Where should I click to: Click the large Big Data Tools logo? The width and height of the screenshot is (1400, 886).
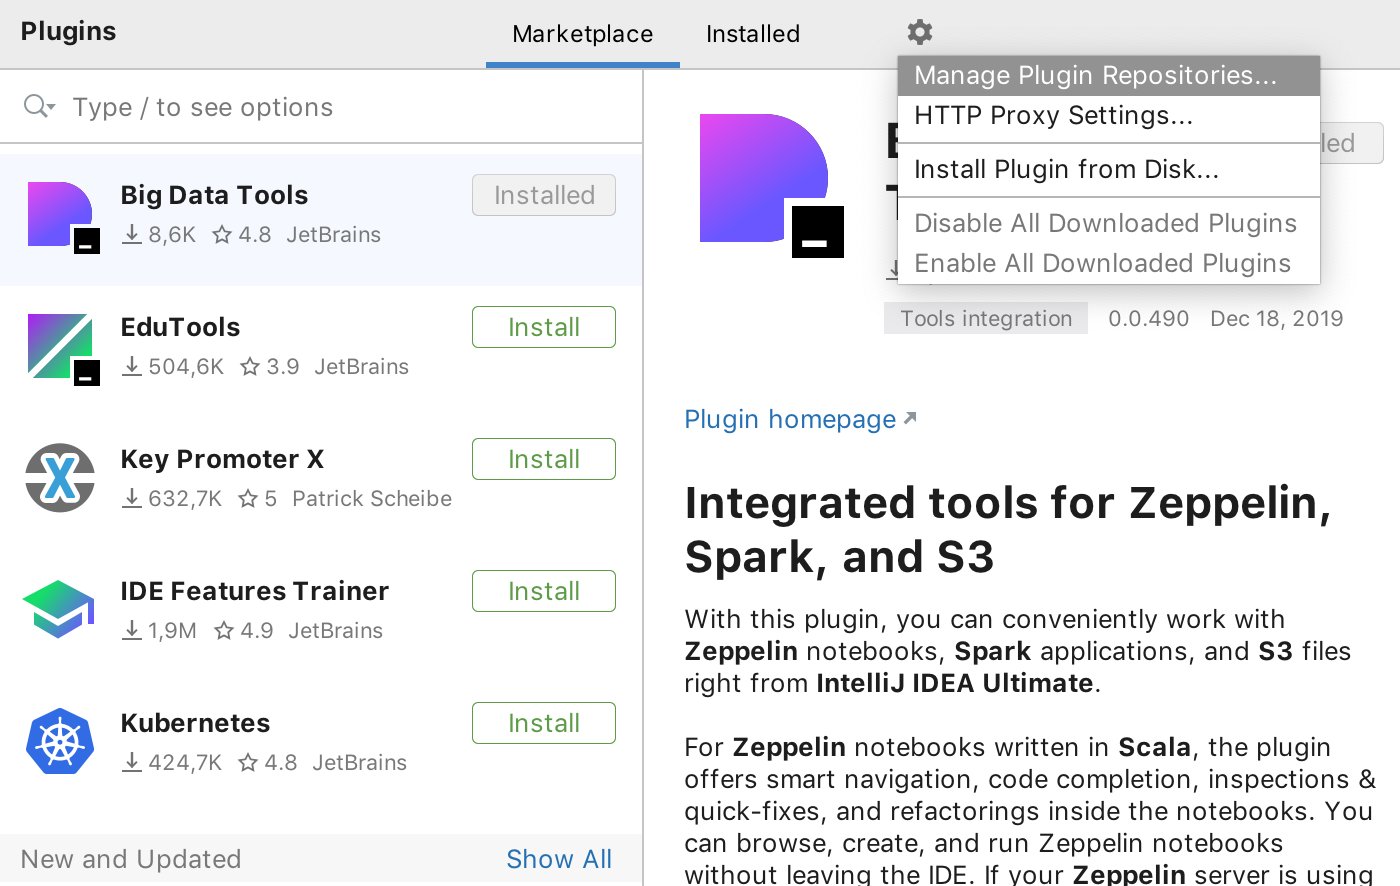[771, 185]
